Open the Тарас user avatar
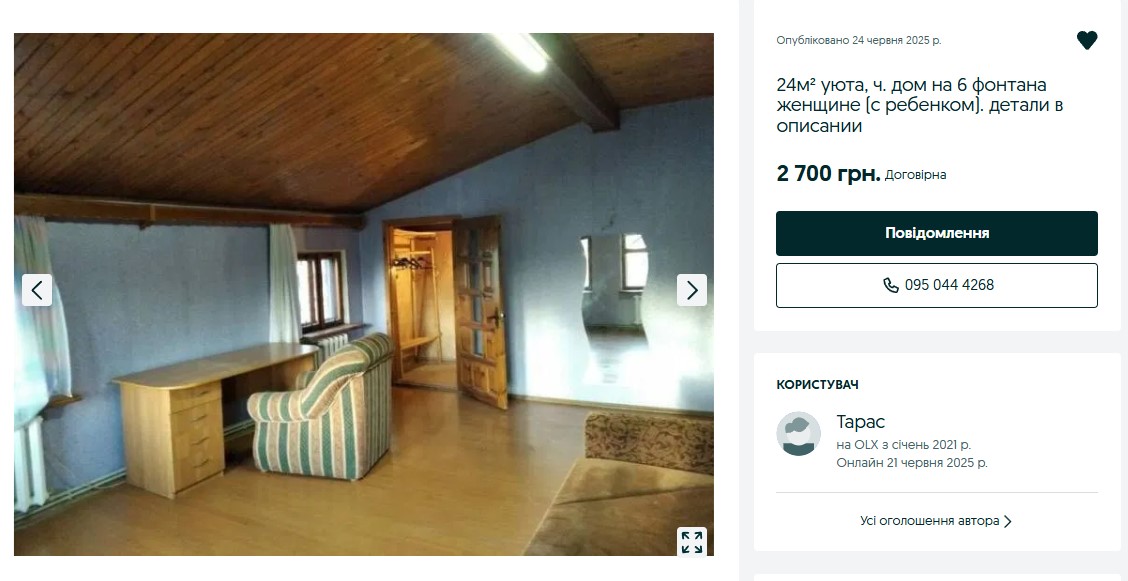1128x581 pixels. (799, 434)
